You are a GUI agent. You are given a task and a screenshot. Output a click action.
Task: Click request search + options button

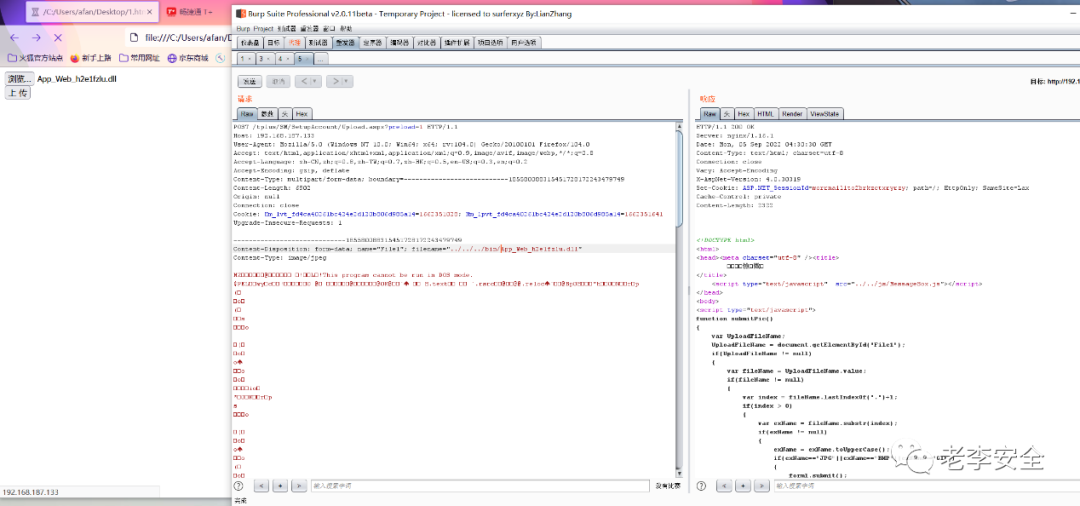coord(280,486)
